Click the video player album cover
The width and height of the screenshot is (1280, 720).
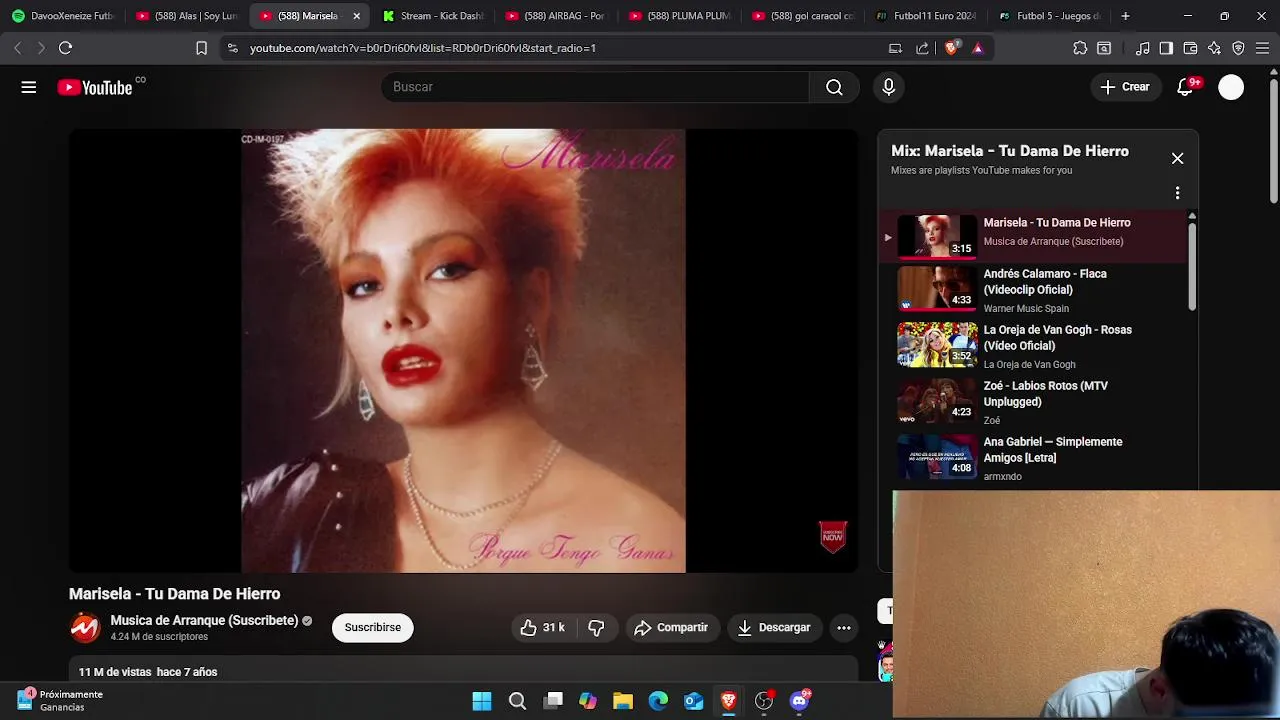coord(463,351)
